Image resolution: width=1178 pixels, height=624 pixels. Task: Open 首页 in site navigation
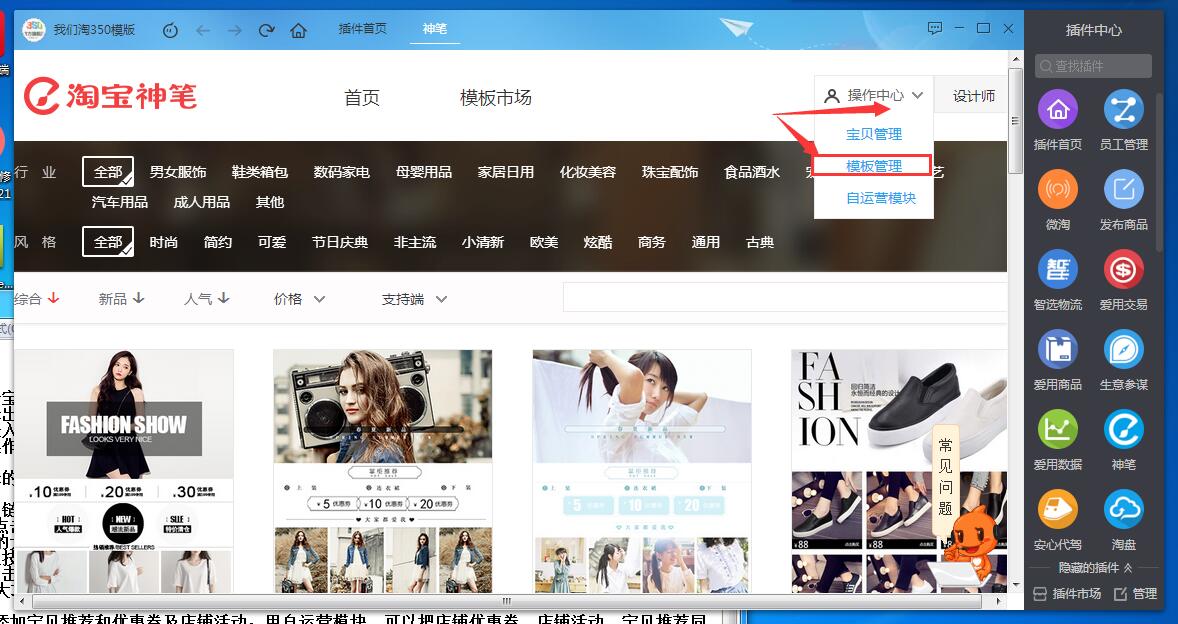(362, 98)
